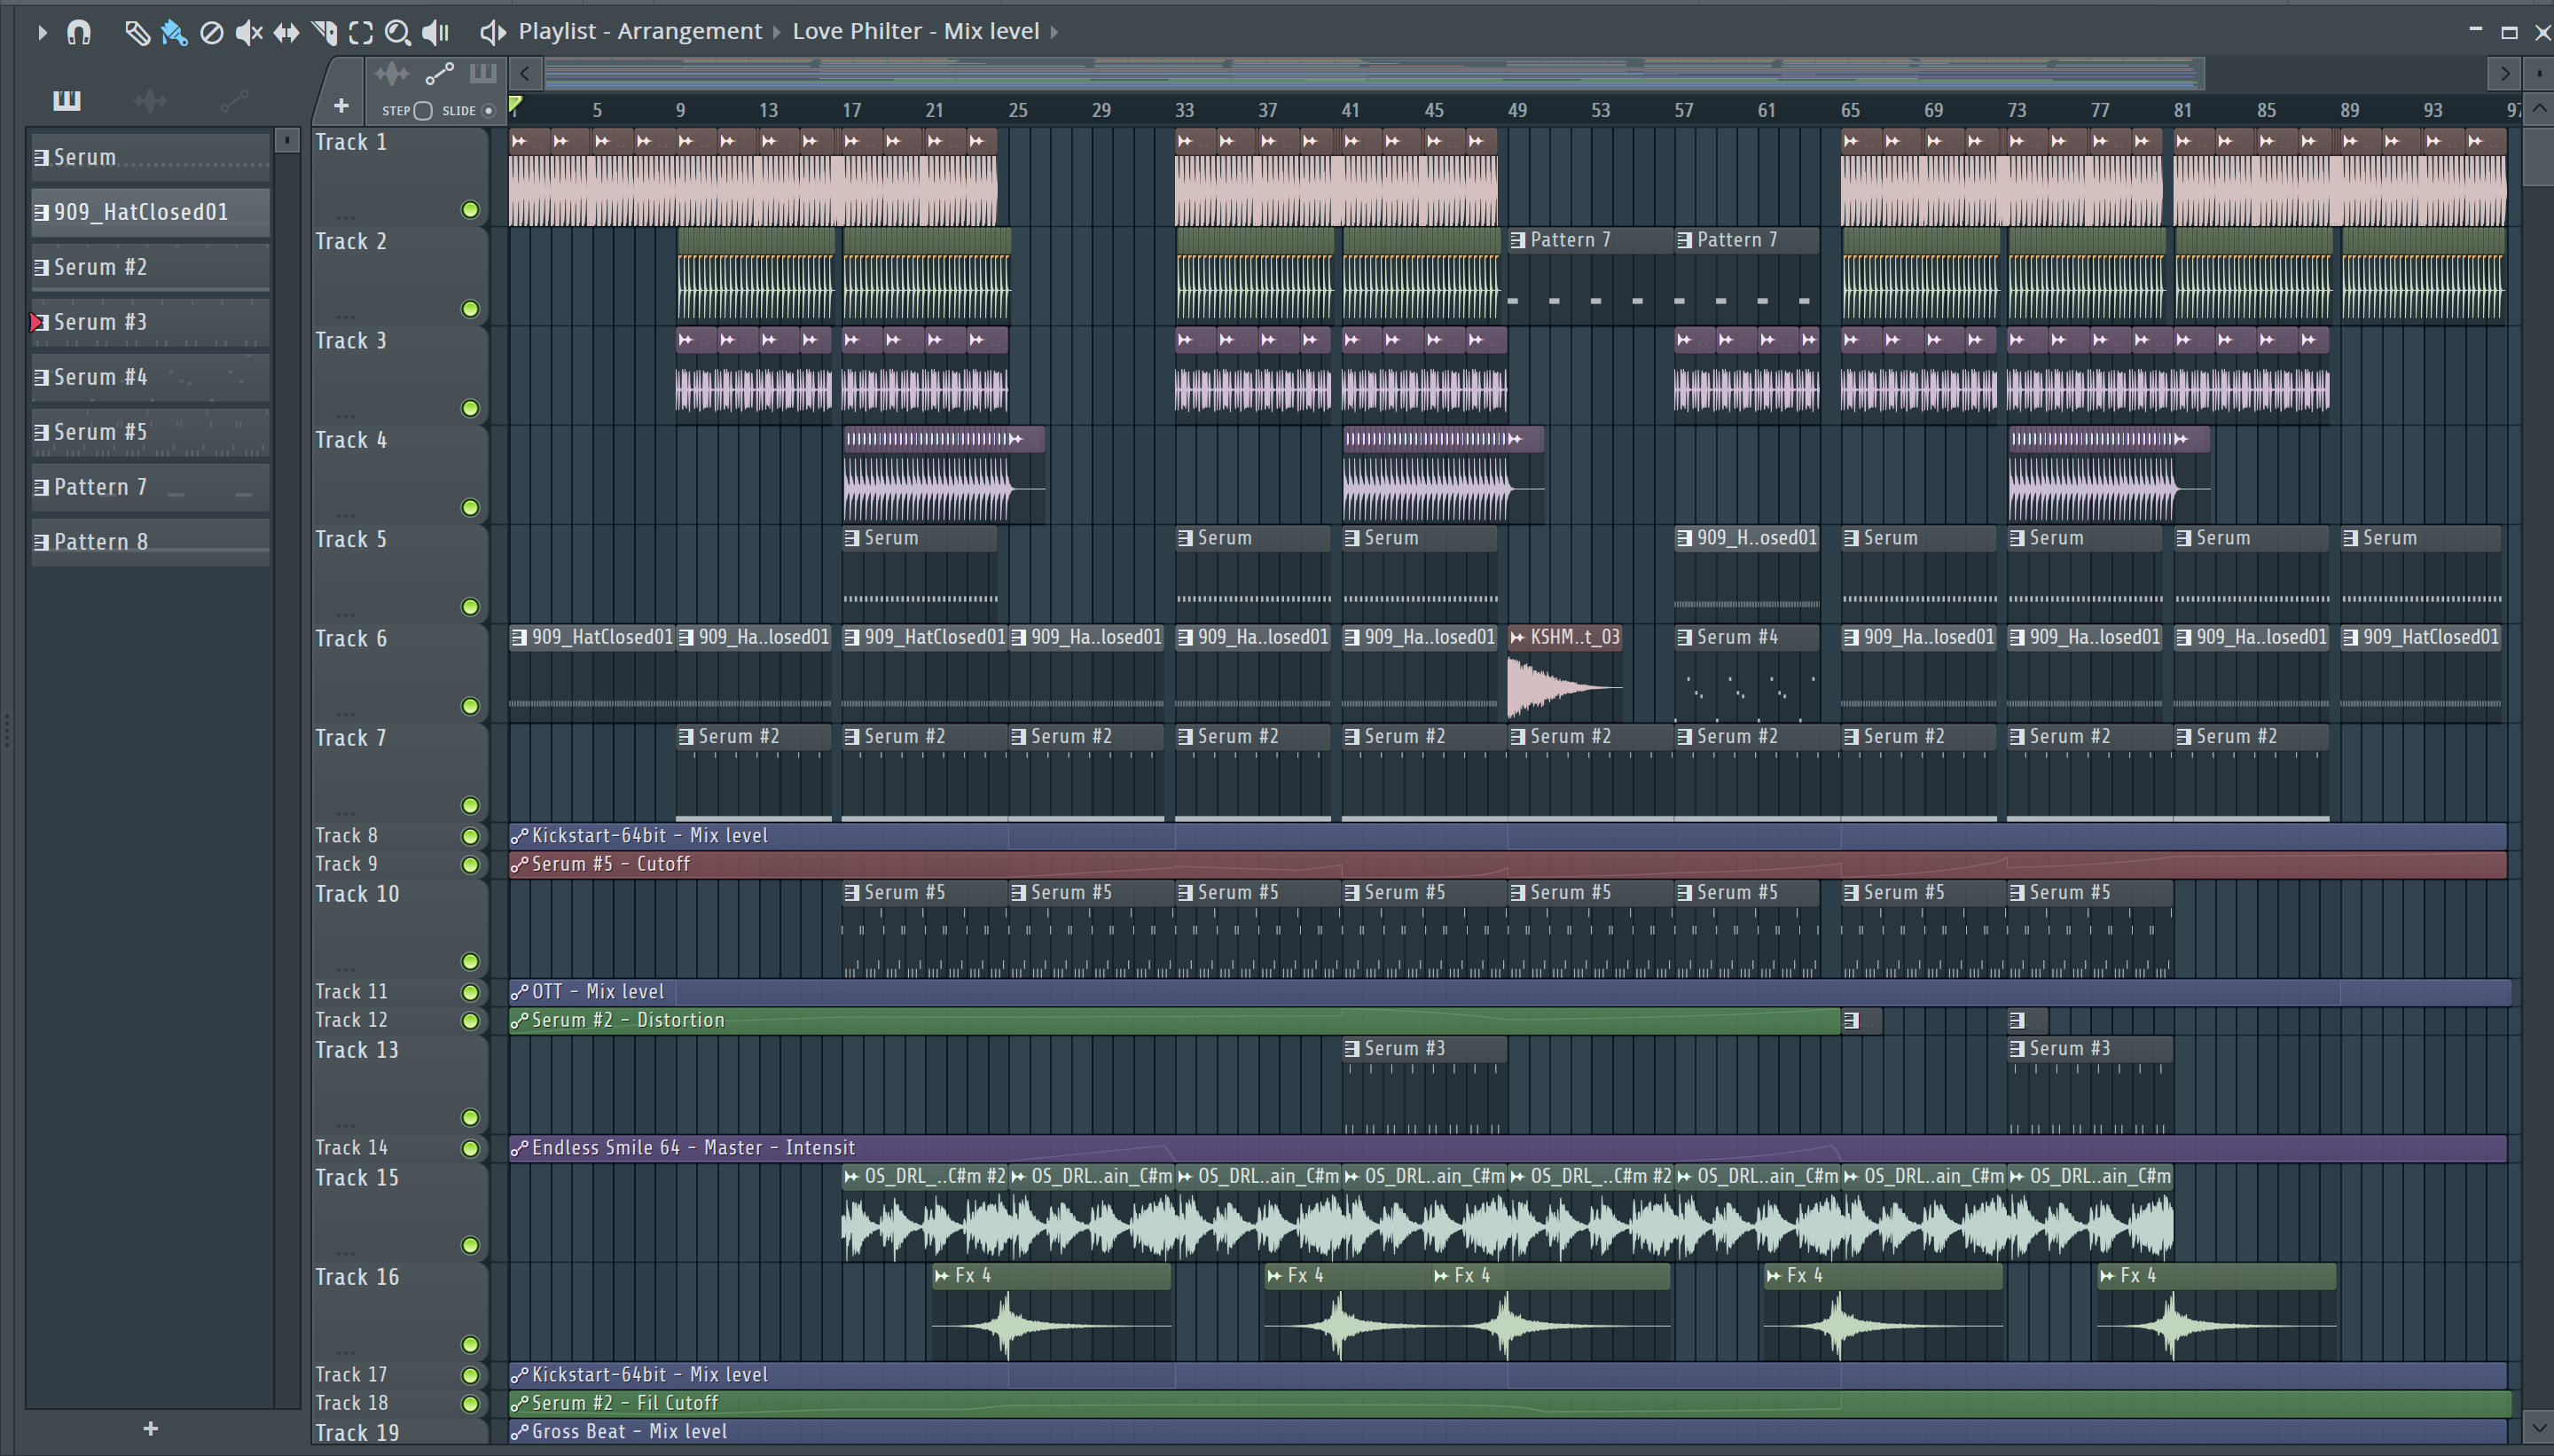Select the Track 13 header label
The image size is (2554, 1456).
(x=357, y=1050)
